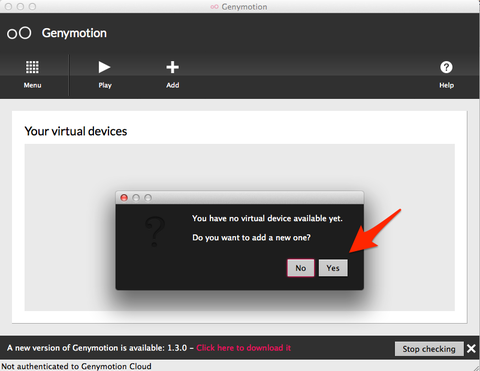Follow 'Click here to download it' link
The width and height of the screenshot is (480, 371).
pyautogui.click(x=244, y=348)
